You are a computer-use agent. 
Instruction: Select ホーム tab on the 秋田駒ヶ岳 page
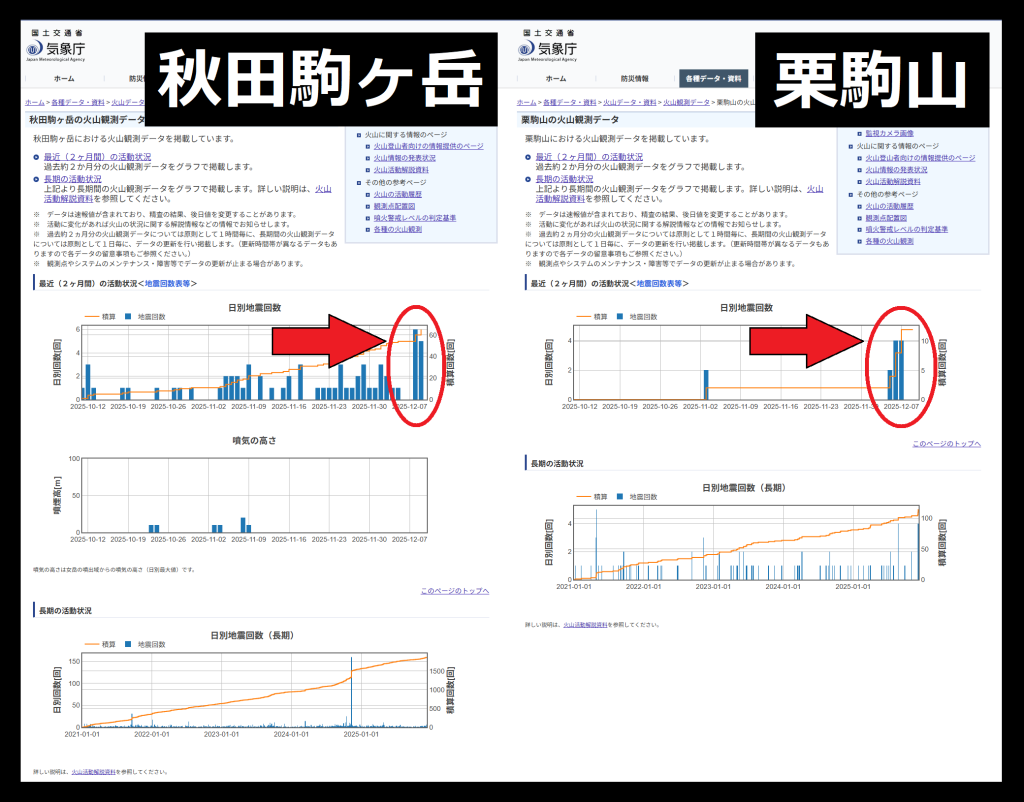coord(63,78)
